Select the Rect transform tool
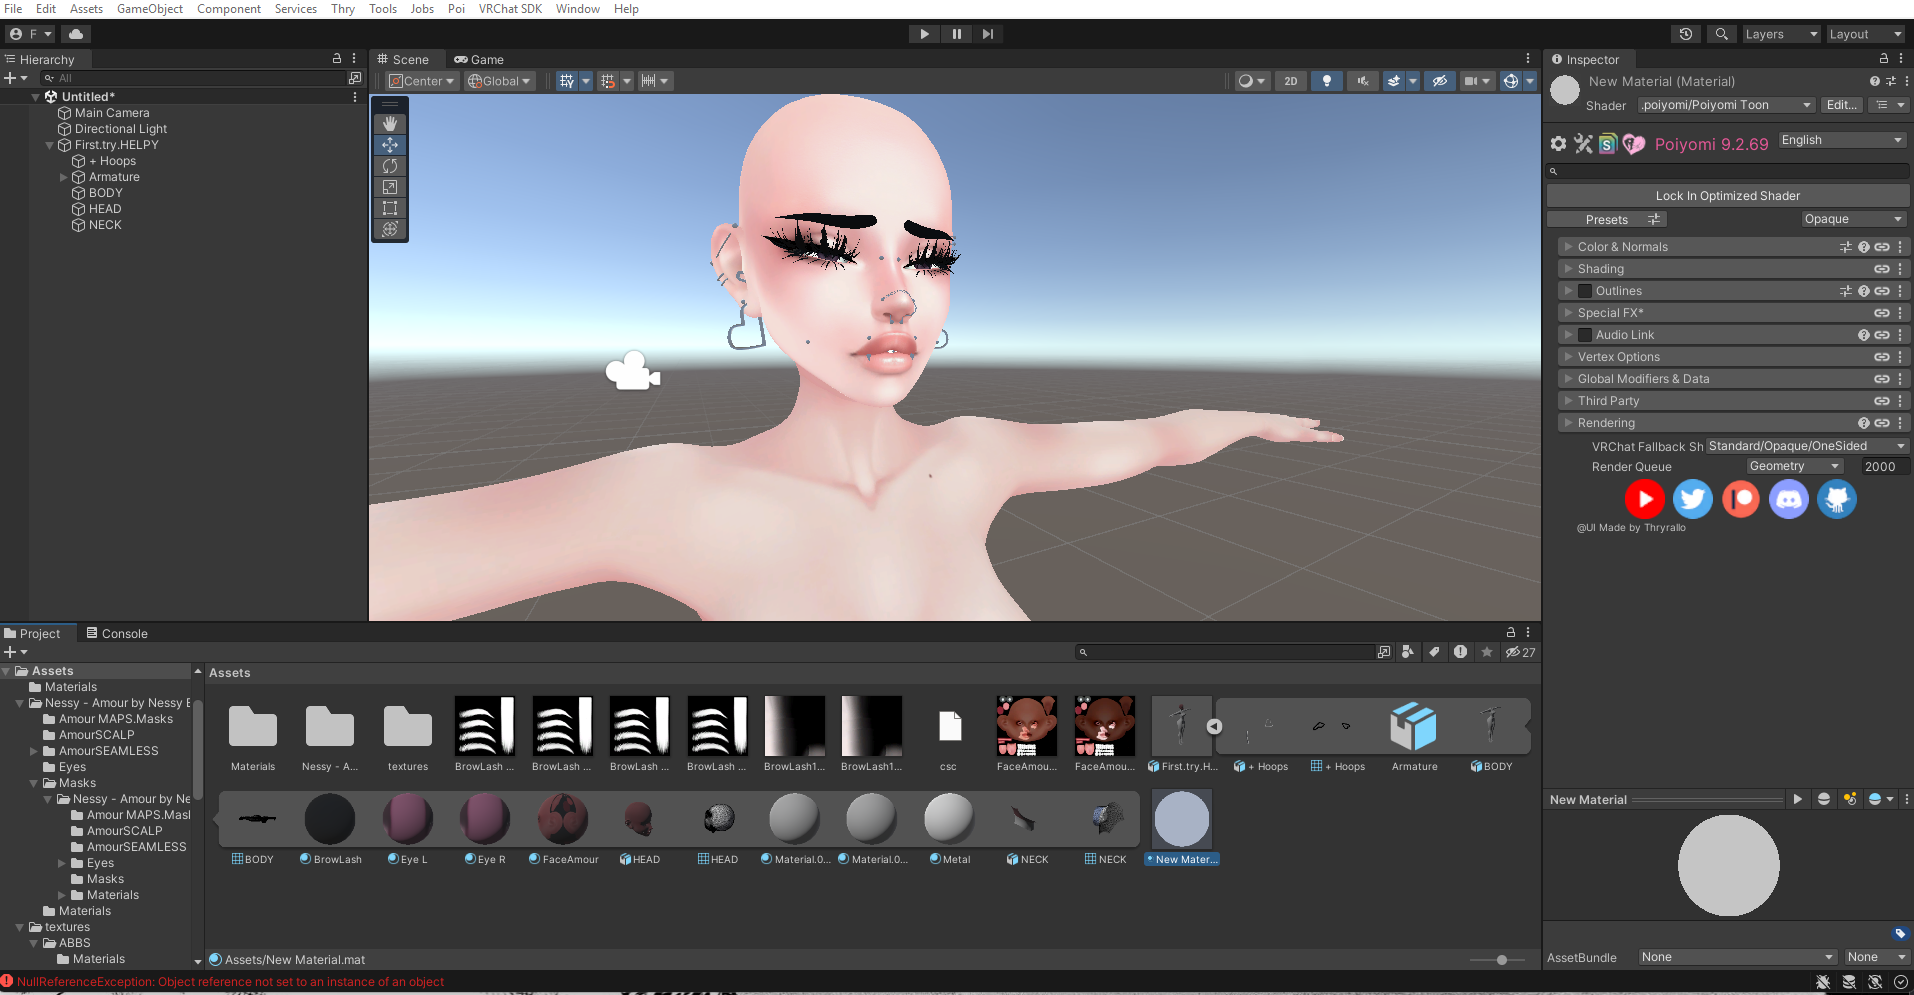The width and height of the screenshot is (1914, 995). (390, 208)
